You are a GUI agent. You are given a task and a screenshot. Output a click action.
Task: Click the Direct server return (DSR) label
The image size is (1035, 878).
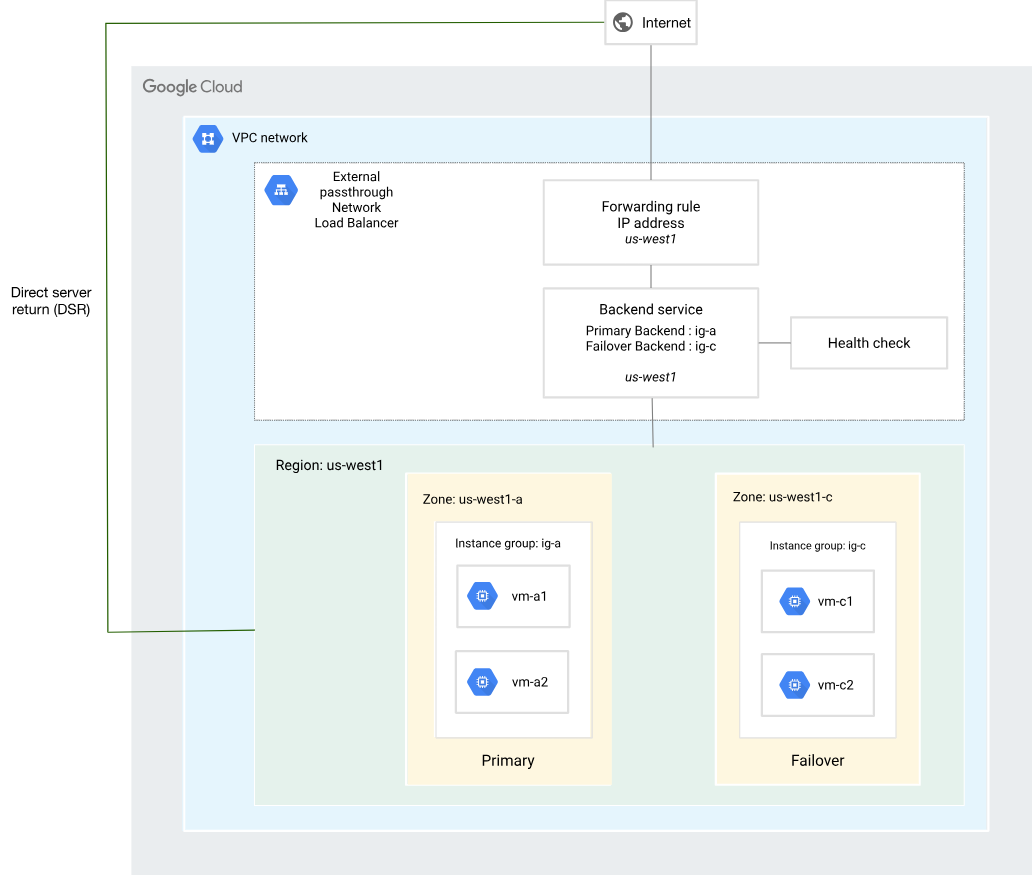coord(51,301)
